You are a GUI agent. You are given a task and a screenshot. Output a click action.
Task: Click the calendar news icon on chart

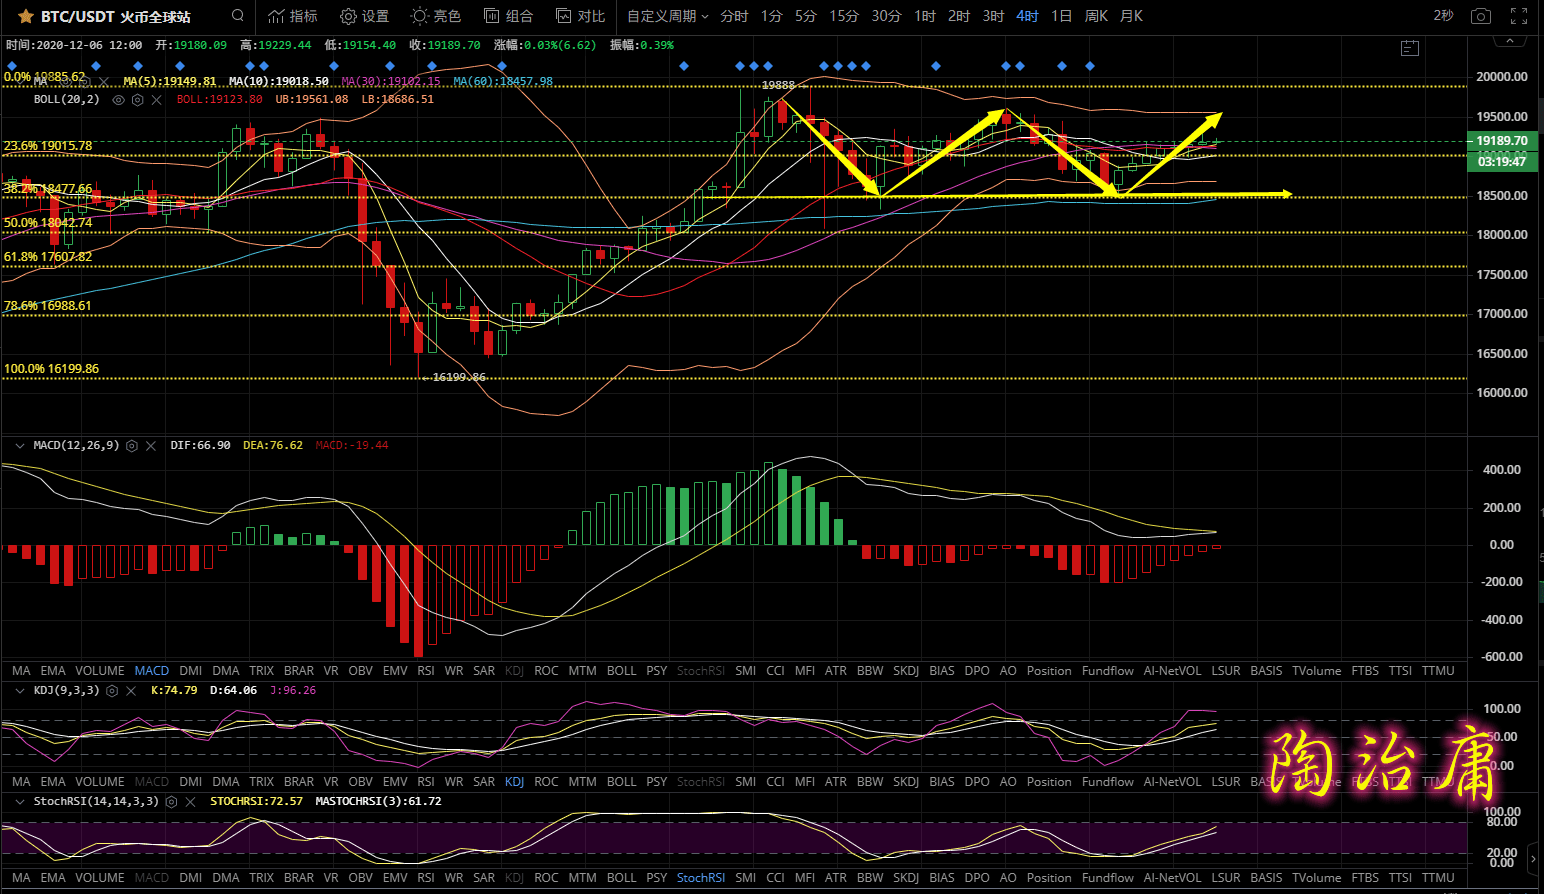point(1410,48)
